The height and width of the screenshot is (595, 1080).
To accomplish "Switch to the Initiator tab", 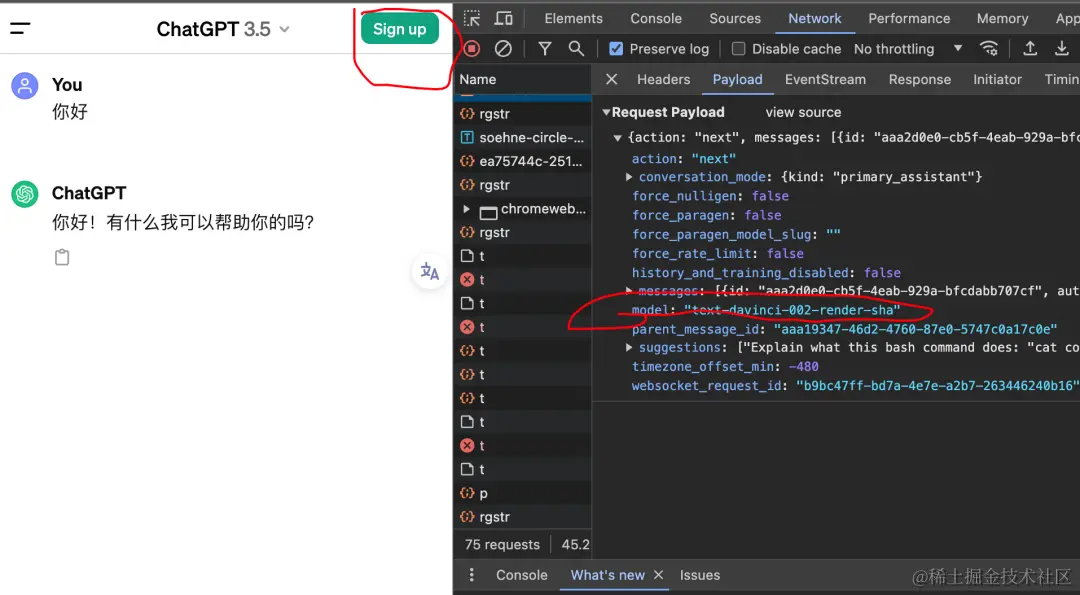I will point(997,79).
